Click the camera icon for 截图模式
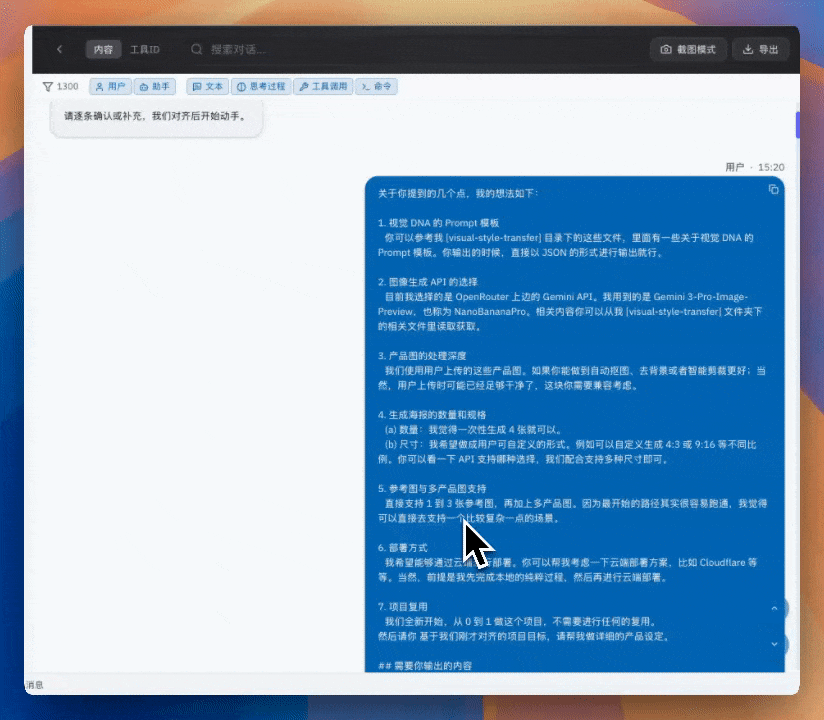 click(x=665, y=49)
